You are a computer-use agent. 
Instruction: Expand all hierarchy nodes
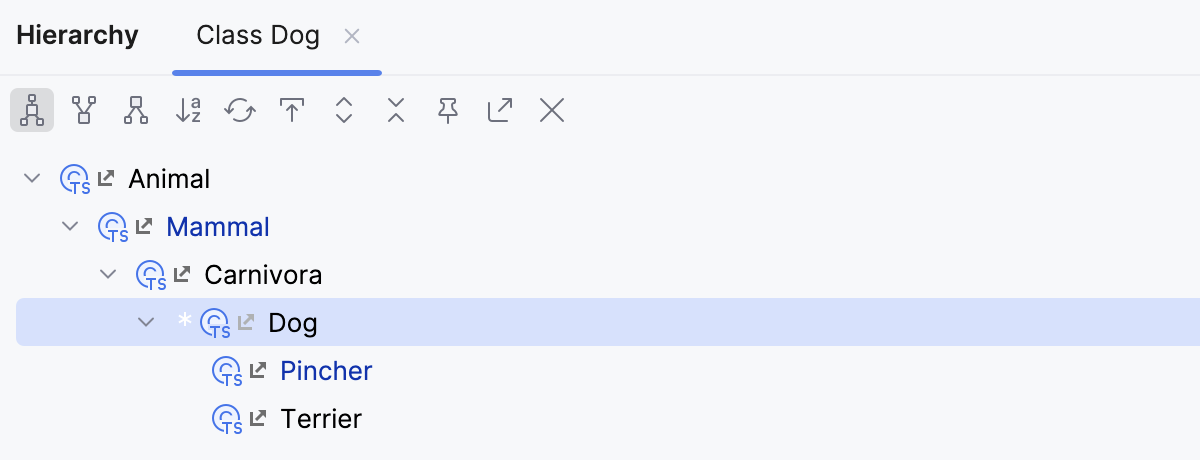(x=344, y=110)
